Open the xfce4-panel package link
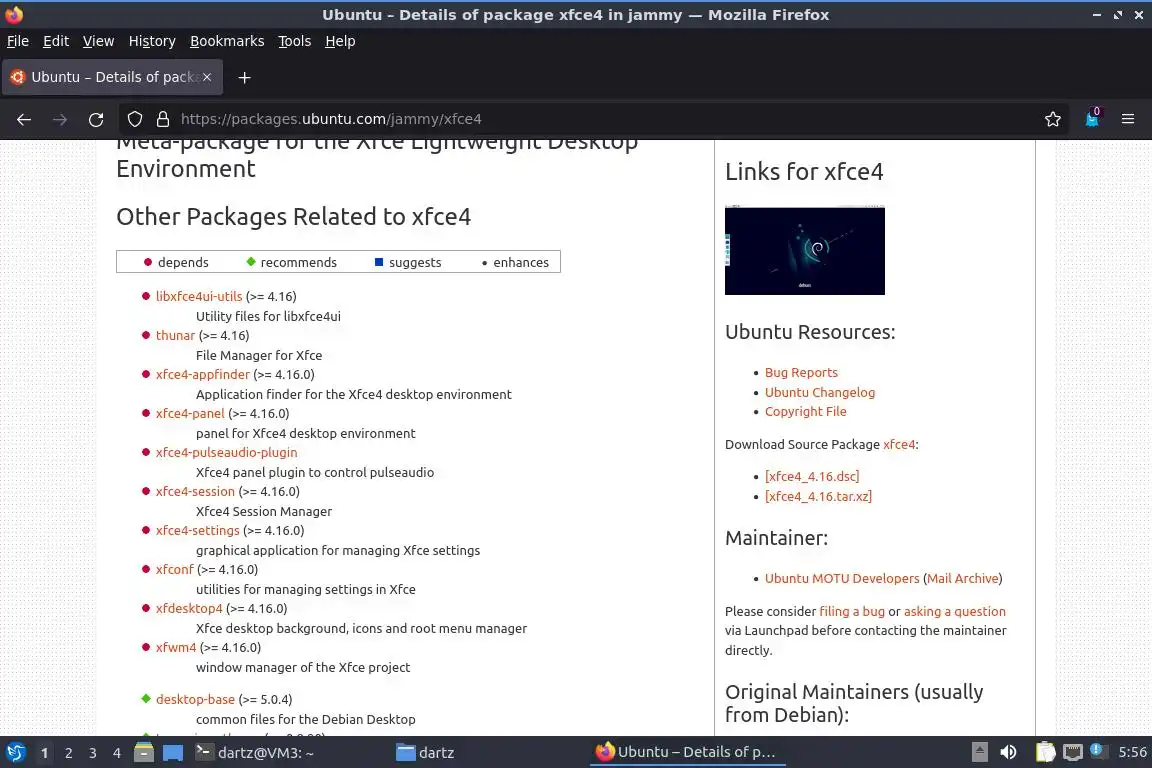Screen dimensions: 1152x768 [x=190, y=413]
